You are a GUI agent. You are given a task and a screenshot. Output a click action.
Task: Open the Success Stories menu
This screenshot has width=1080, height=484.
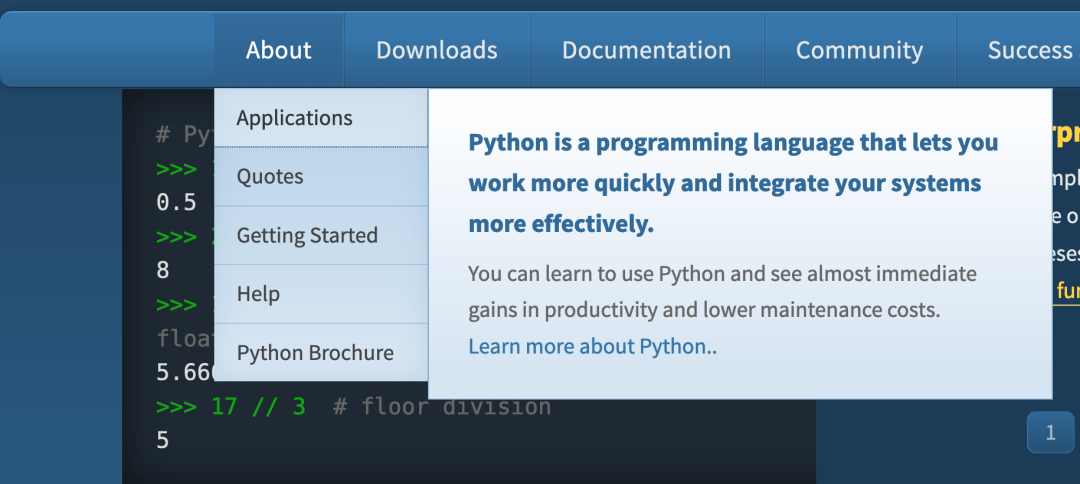click(x=1019, y=50)
